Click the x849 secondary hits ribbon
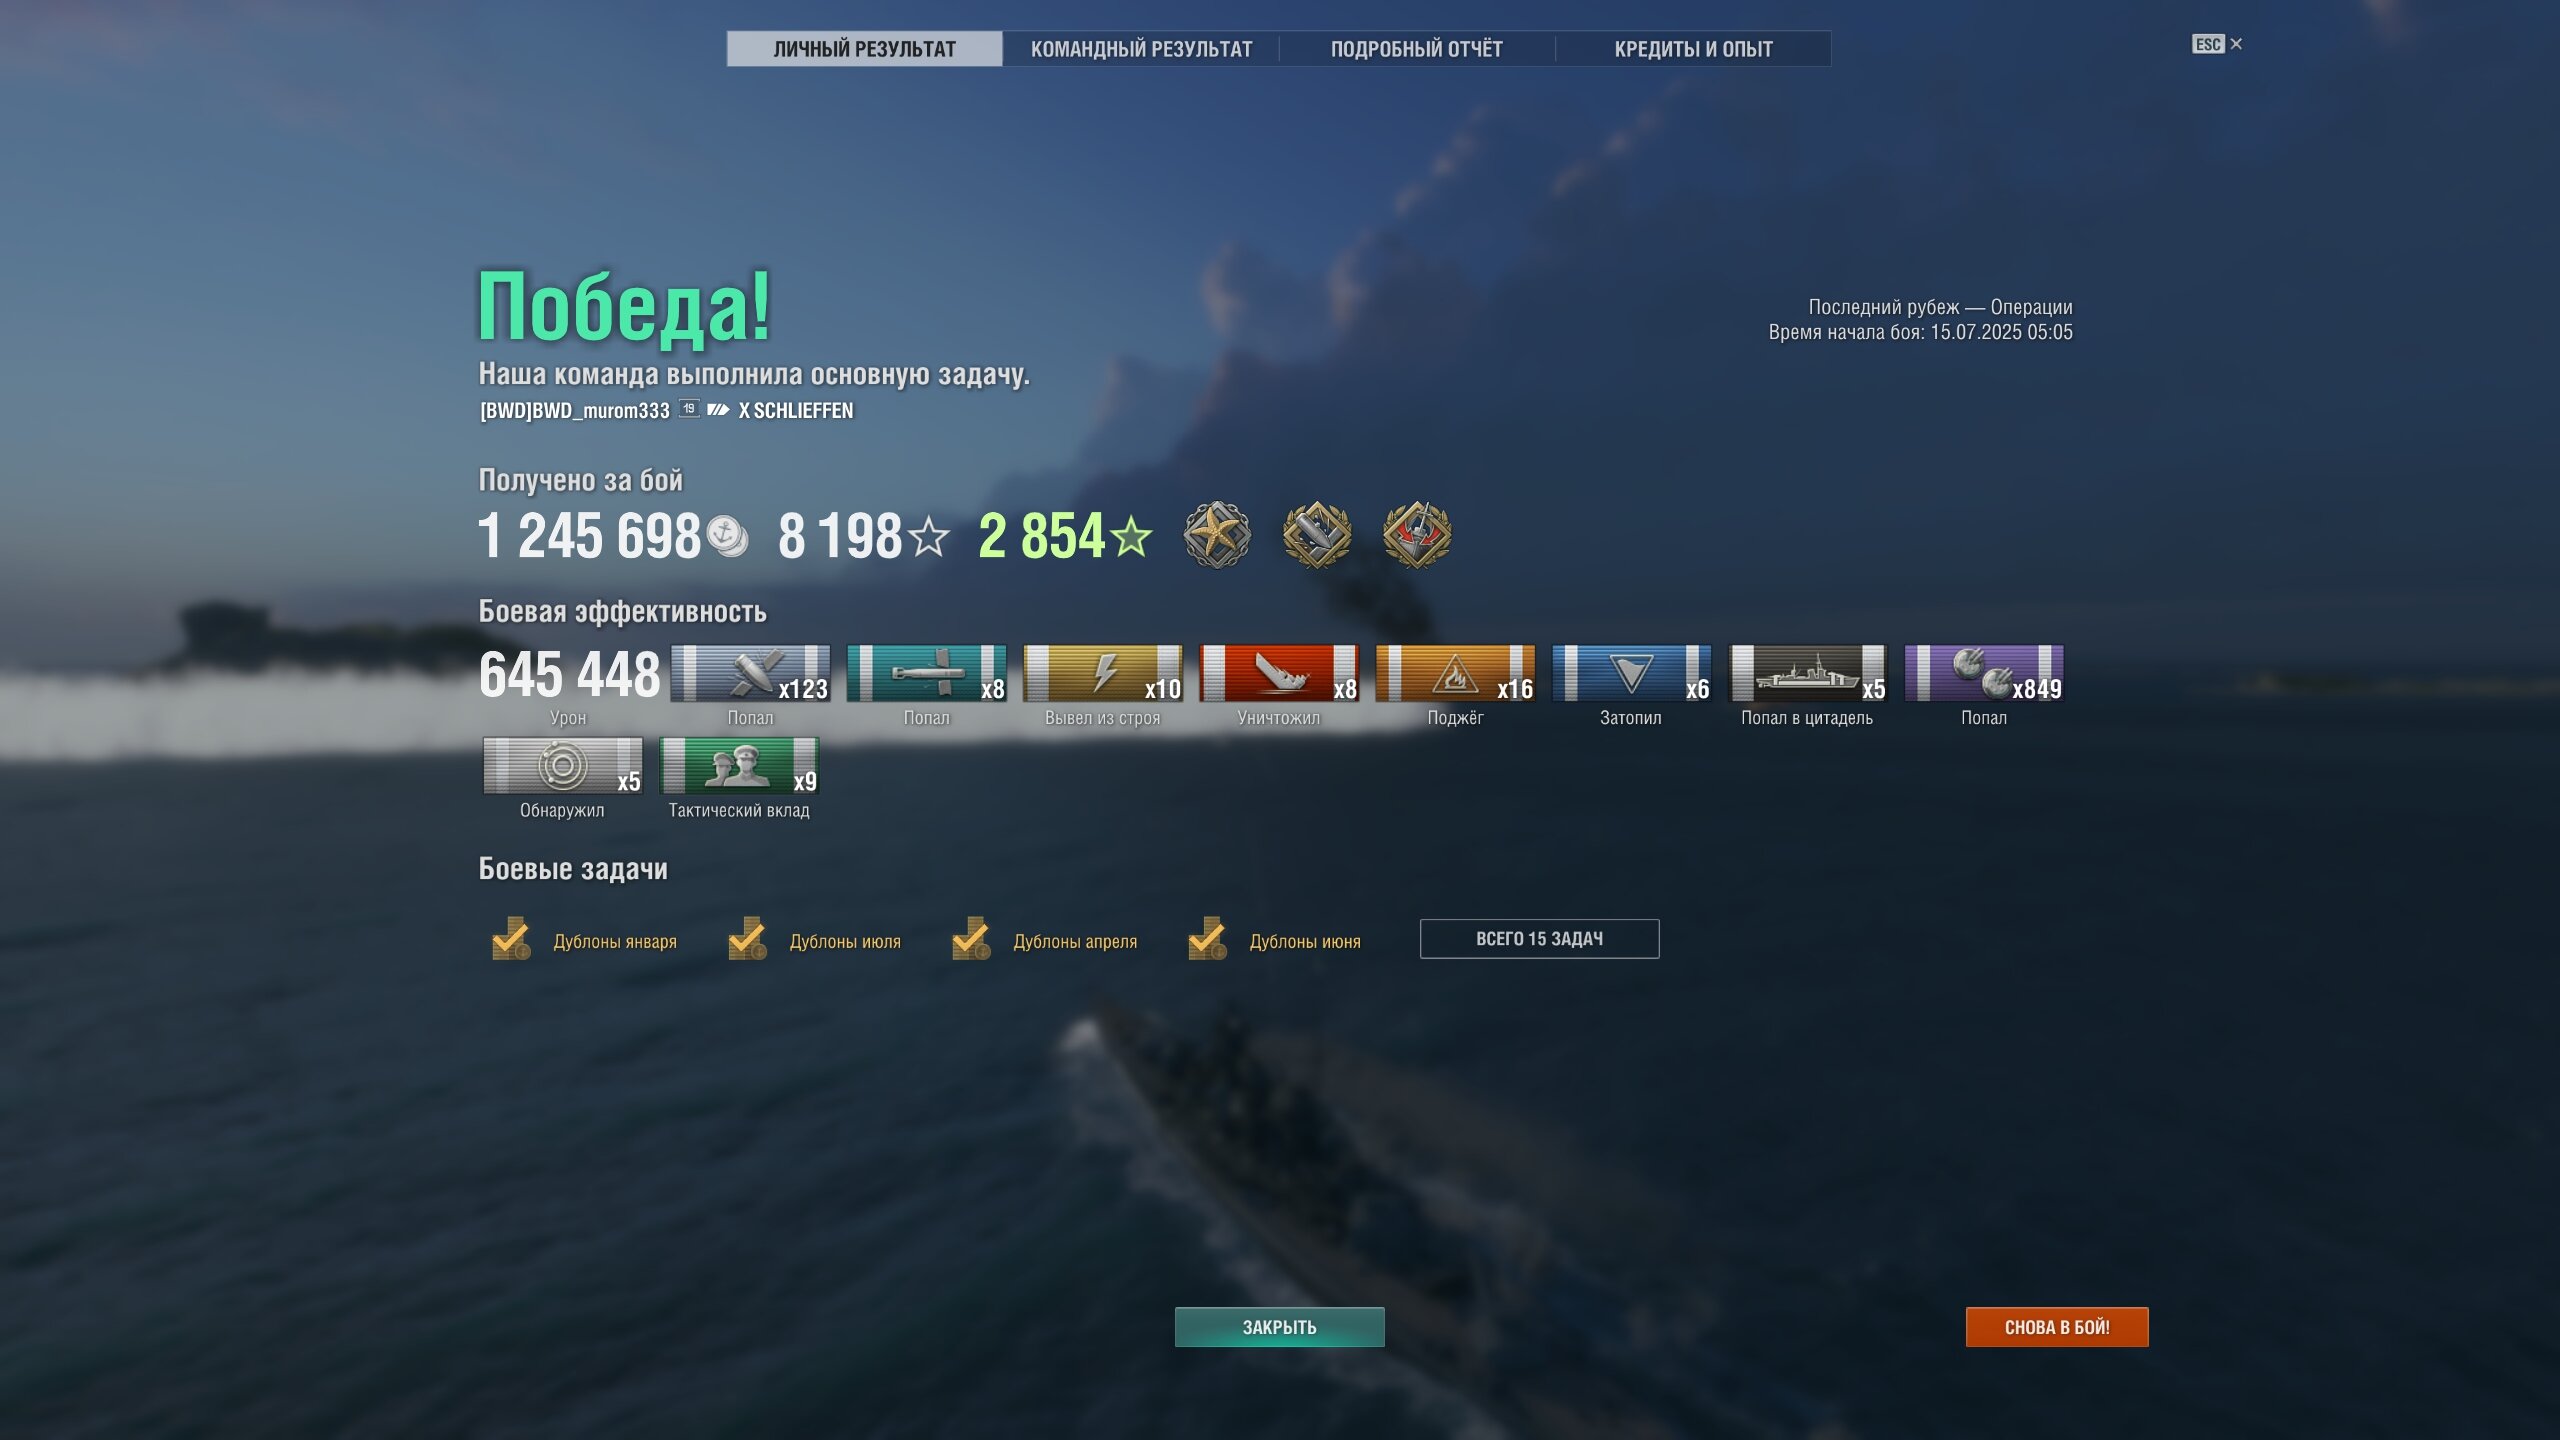This screenshot has width=2560, height=1440. pos(1984,673)
